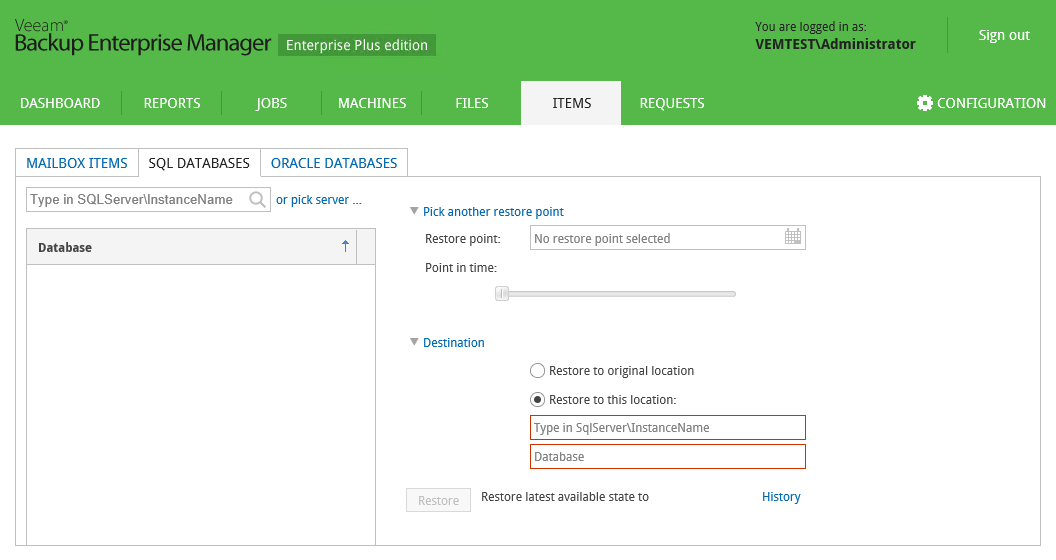This screenshot has height=560, width=1056.
Task: Collapse the Destination section triangle
Action: click(x=414, y=342)
